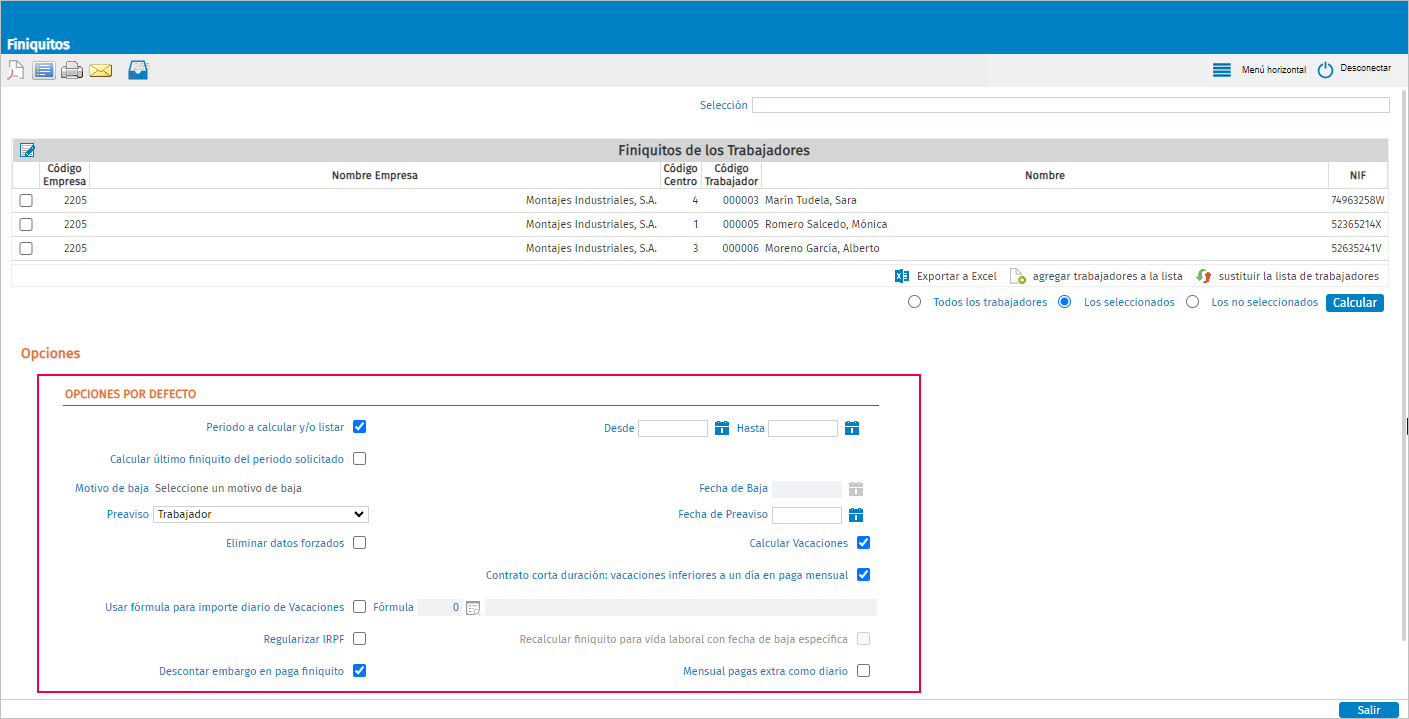Click the PDF export icon in toolbar
Image resolution: width=1409 pixels, height=719 pixels.
click(x=15, y=71)
